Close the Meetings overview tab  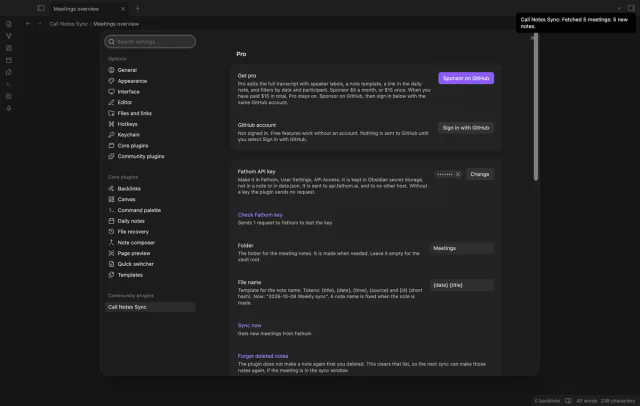123,9
